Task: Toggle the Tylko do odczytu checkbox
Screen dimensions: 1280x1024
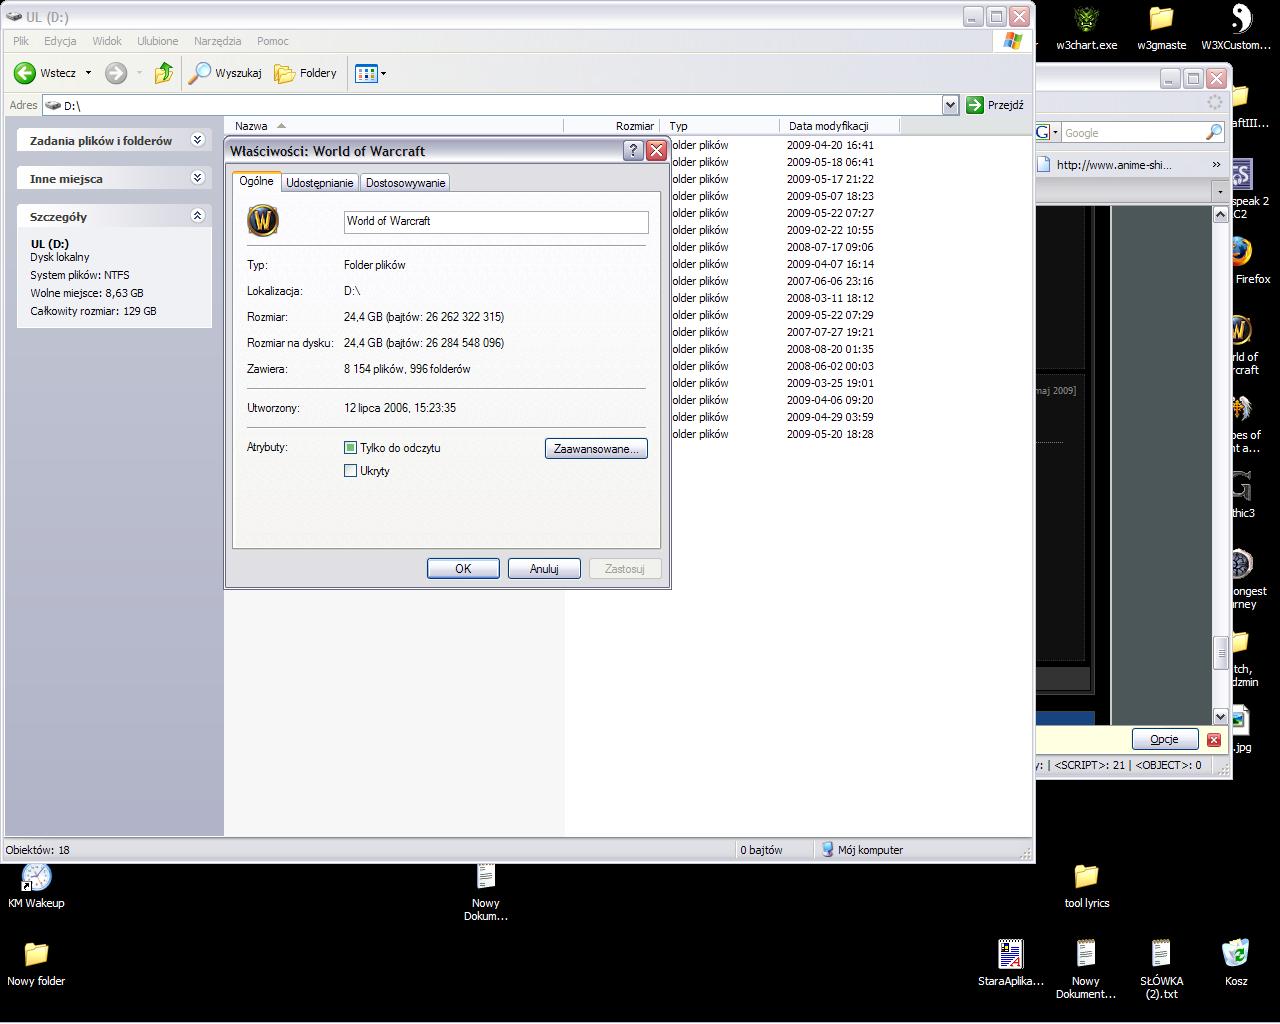Action: [351, 448]
